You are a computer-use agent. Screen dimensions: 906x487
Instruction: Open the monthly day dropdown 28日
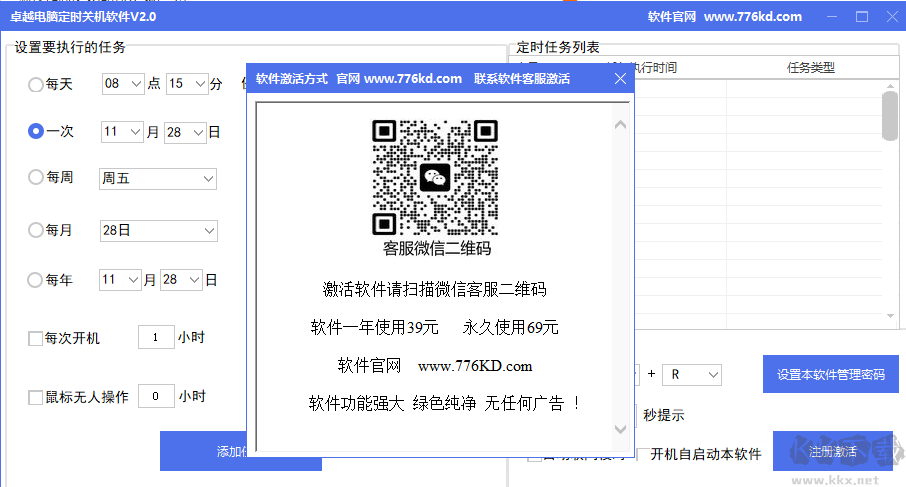pos(158,231)
